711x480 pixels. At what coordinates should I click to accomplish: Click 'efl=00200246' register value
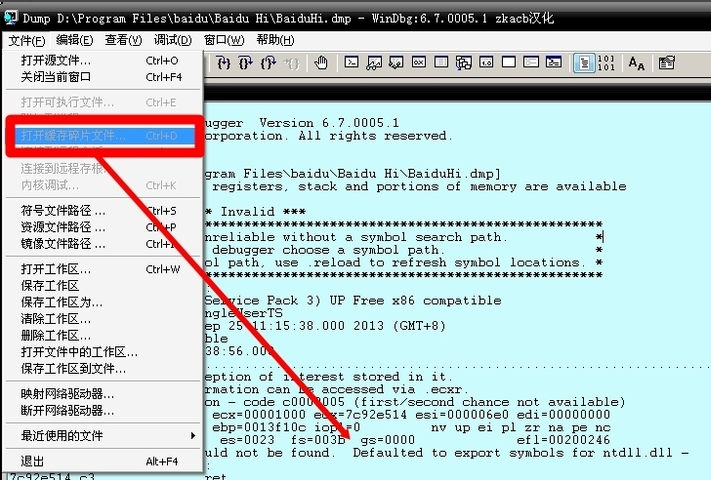pyautogui.click(x=563, y=440)
